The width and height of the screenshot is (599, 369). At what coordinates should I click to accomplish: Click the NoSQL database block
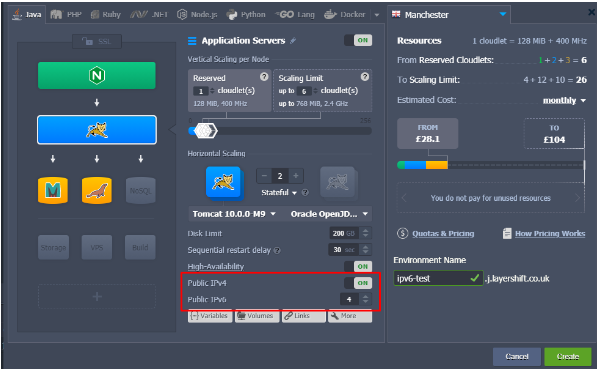pos(141,190)
